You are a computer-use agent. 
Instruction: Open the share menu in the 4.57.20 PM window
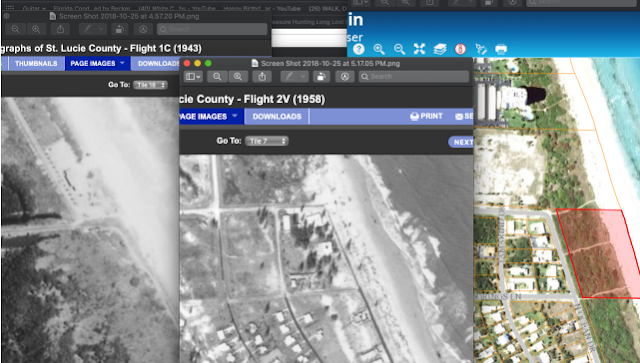point(60,29)
